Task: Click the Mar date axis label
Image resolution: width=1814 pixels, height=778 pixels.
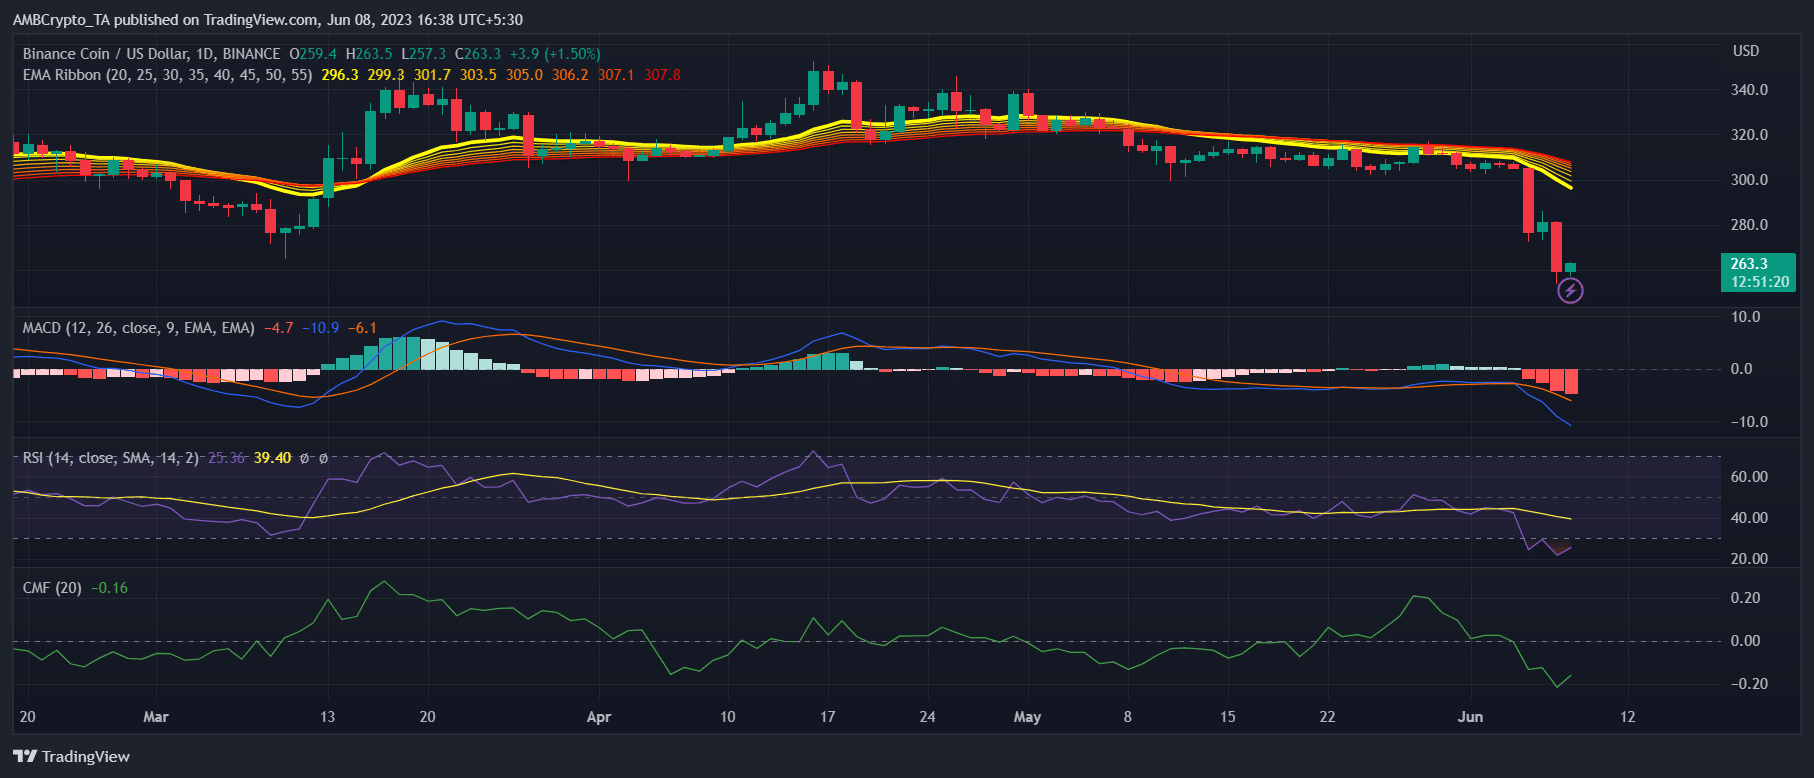Action: (156, 717)
